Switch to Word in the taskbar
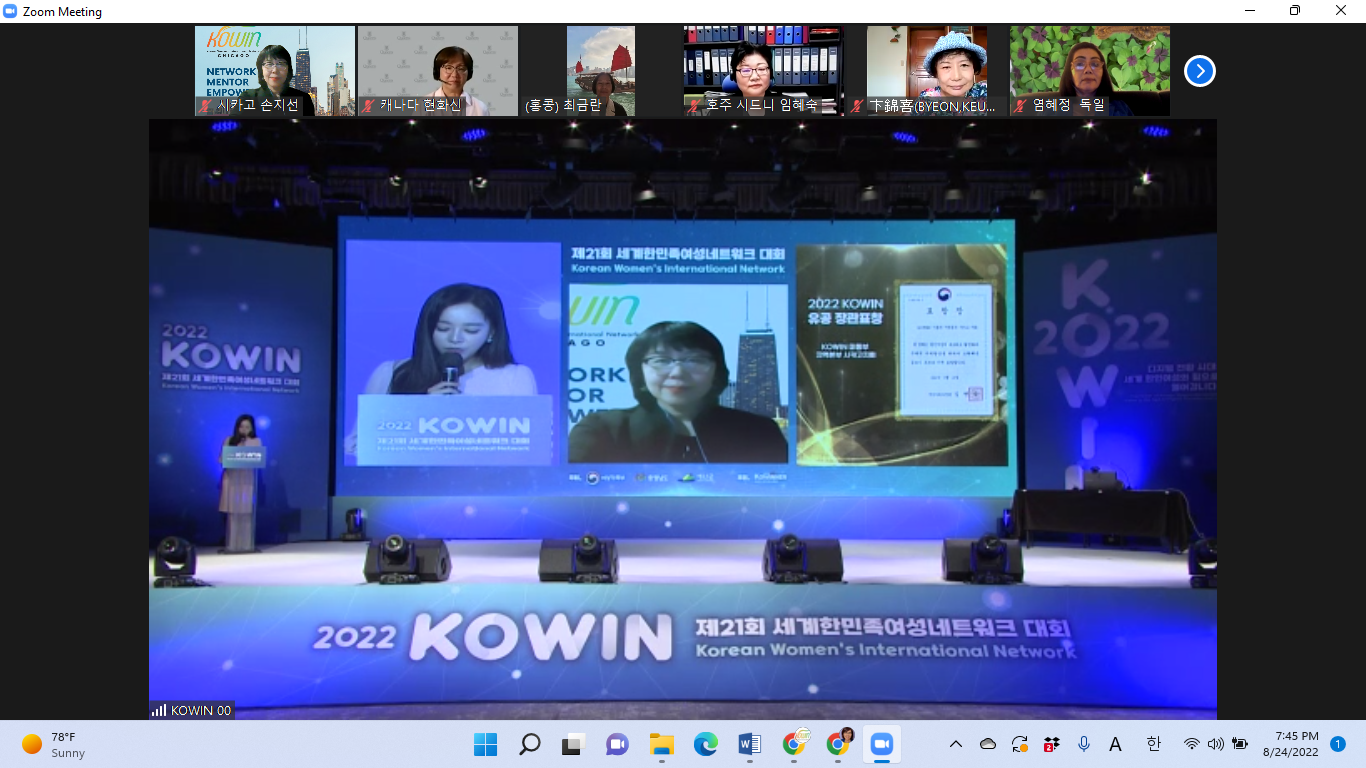Screen dimensions: 1366x768 749,744
